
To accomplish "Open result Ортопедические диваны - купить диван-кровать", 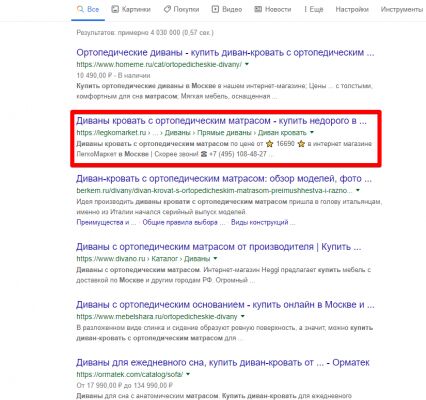I will [x=225, y=53].
